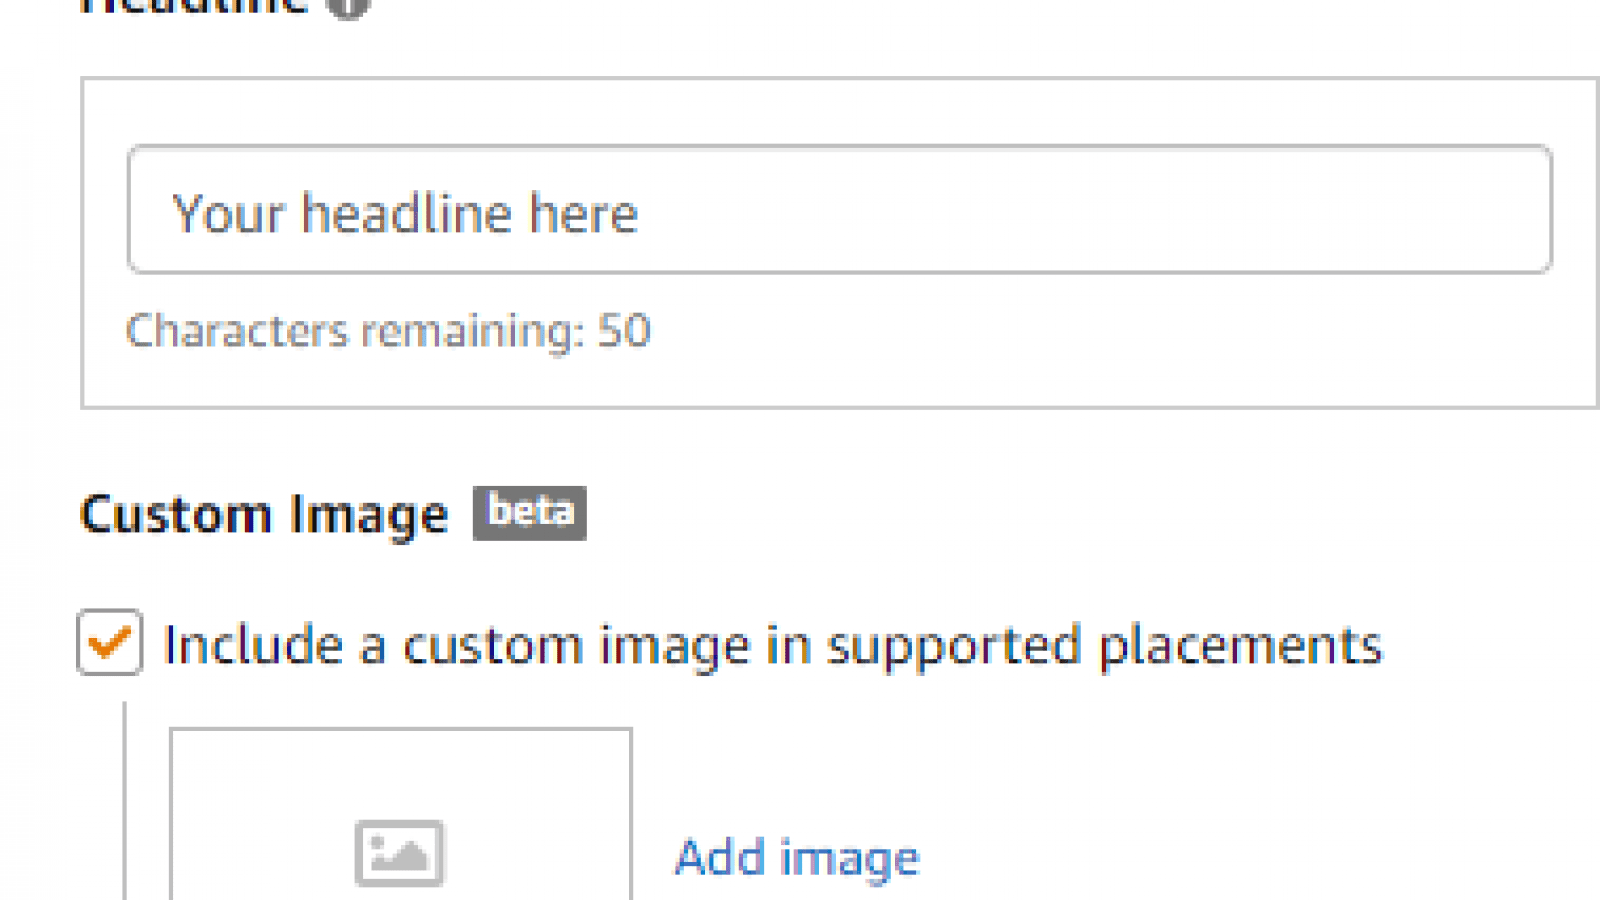Select the empty custom image thumbnail box
The image size is (1600, 900).
coord(401,814)
